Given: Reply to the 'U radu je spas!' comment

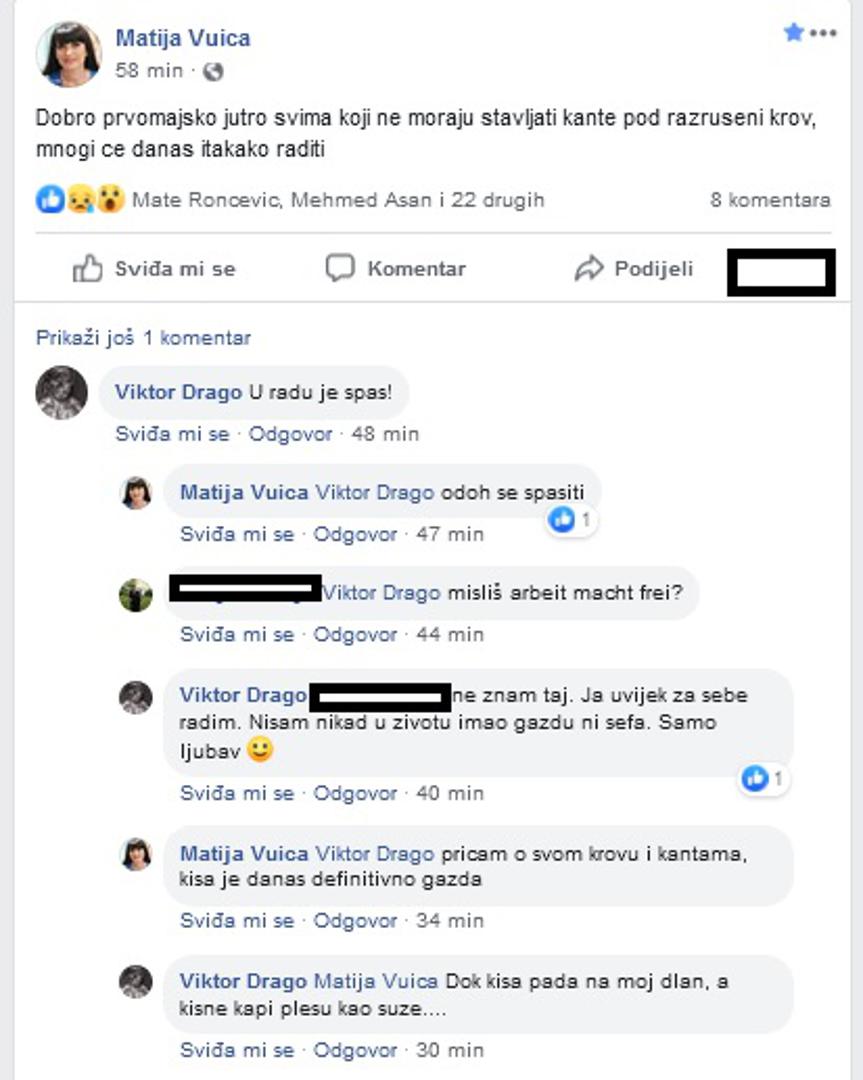Looking at the screenshot, I should click(x=290, y=434).
